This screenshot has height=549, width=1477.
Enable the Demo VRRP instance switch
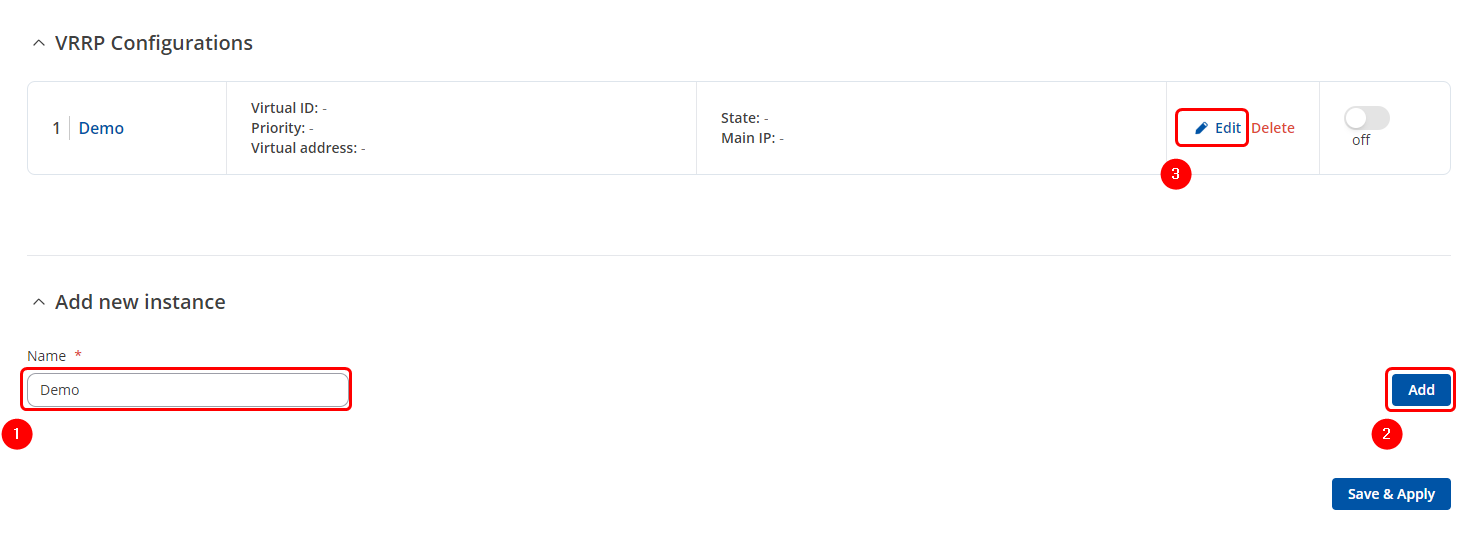pyautogui.click(x=1366, y=119)
